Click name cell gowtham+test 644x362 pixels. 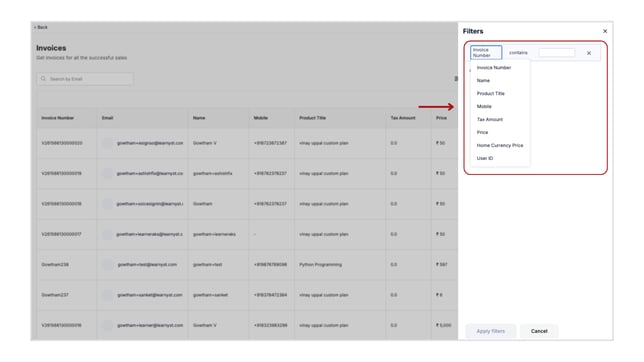207,265
